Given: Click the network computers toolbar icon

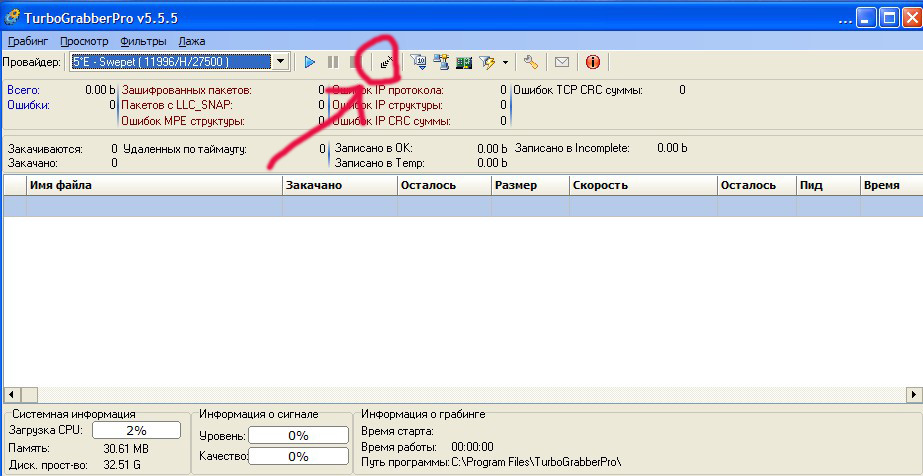Looking at the screenshot, I should (441, 62).
